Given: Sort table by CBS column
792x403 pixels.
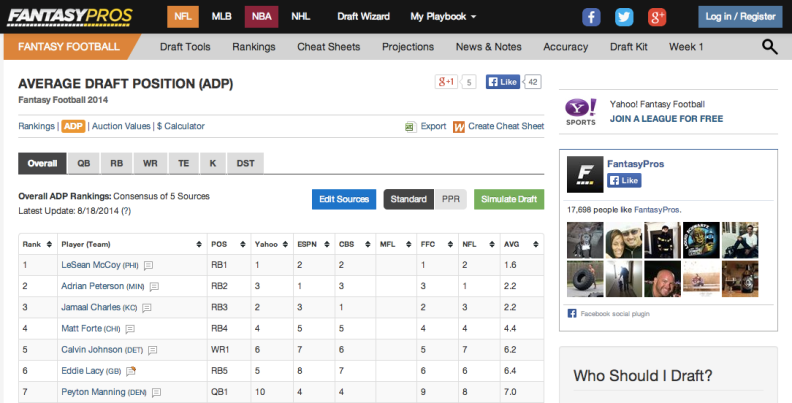Looking at the screenshot, I should [355, 244].
